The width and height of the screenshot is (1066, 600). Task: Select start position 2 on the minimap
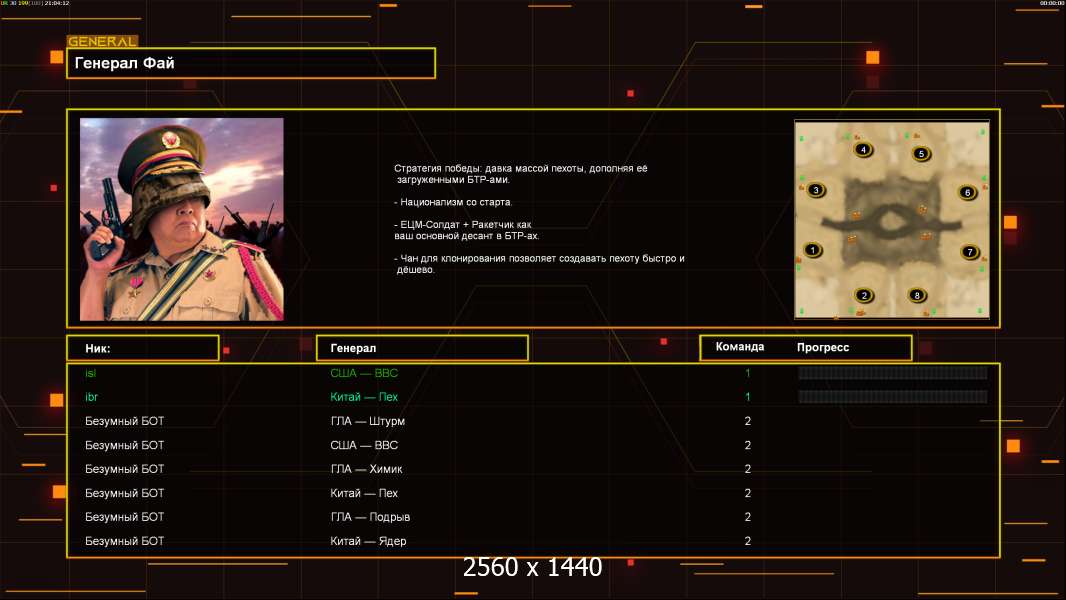(864, 296)
